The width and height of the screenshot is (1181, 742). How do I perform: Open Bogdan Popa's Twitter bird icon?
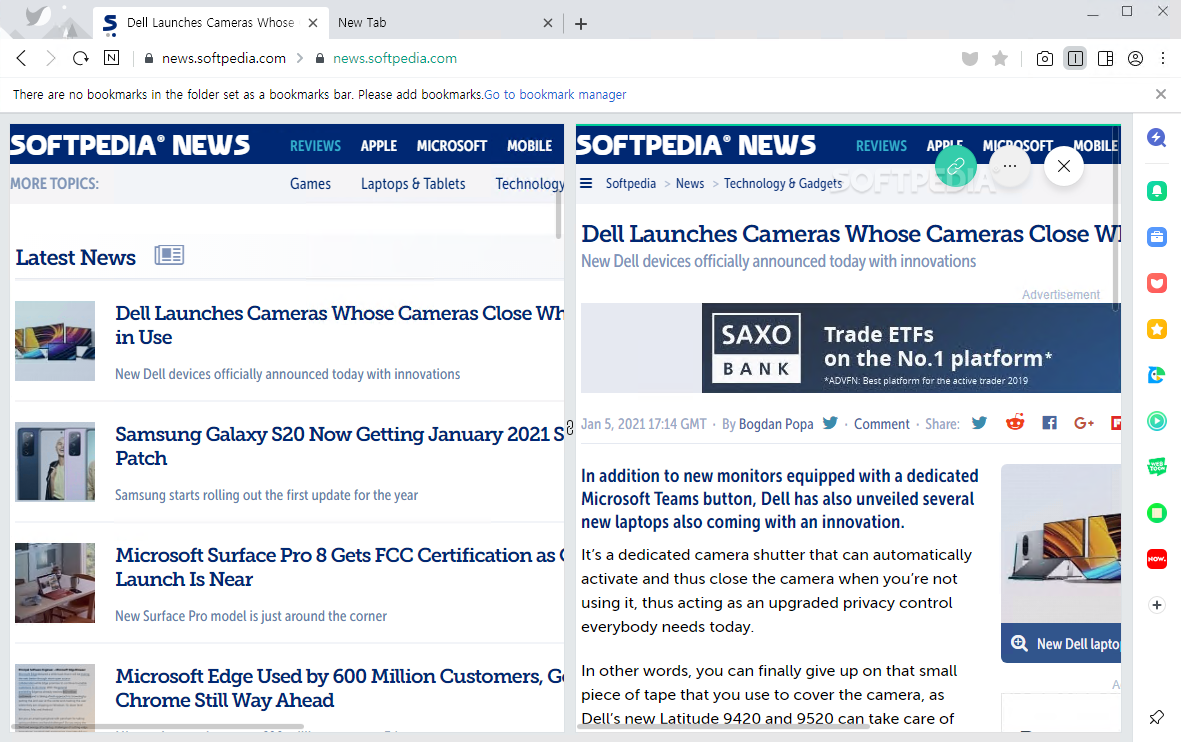tap(830, 423)
